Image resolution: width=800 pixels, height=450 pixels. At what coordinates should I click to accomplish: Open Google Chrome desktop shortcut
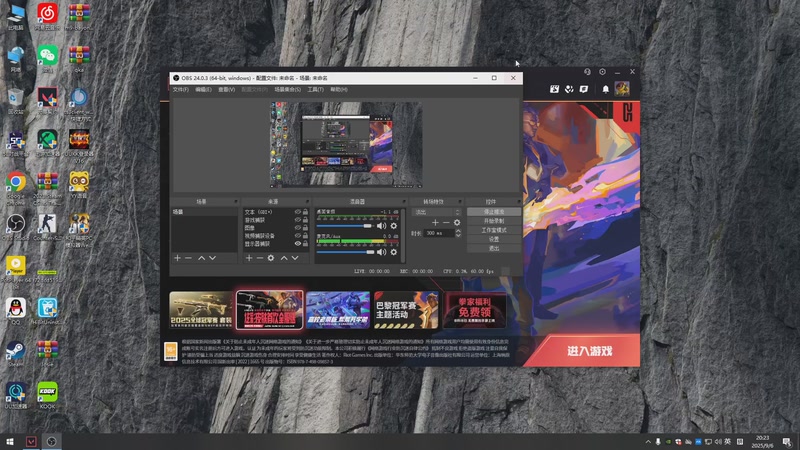tap(16, 186)
